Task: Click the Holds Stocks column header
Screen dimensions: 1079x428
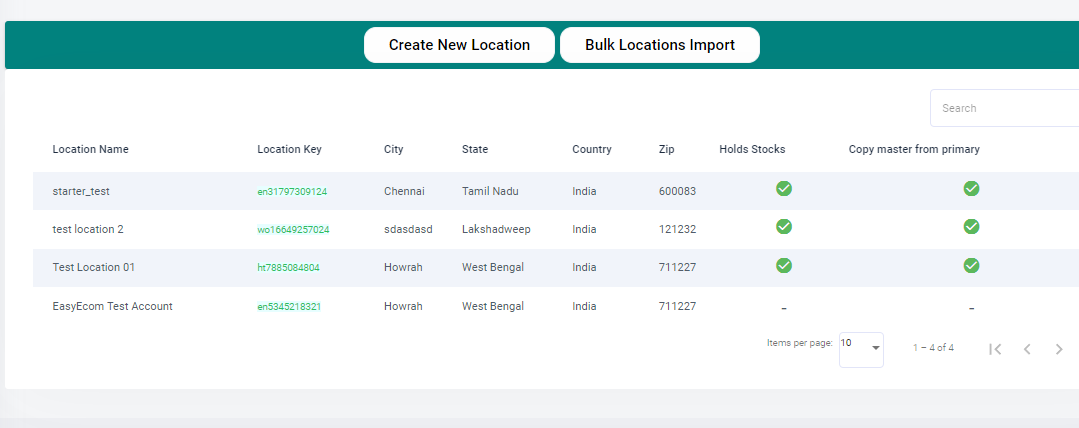Action: click(752, 149)
